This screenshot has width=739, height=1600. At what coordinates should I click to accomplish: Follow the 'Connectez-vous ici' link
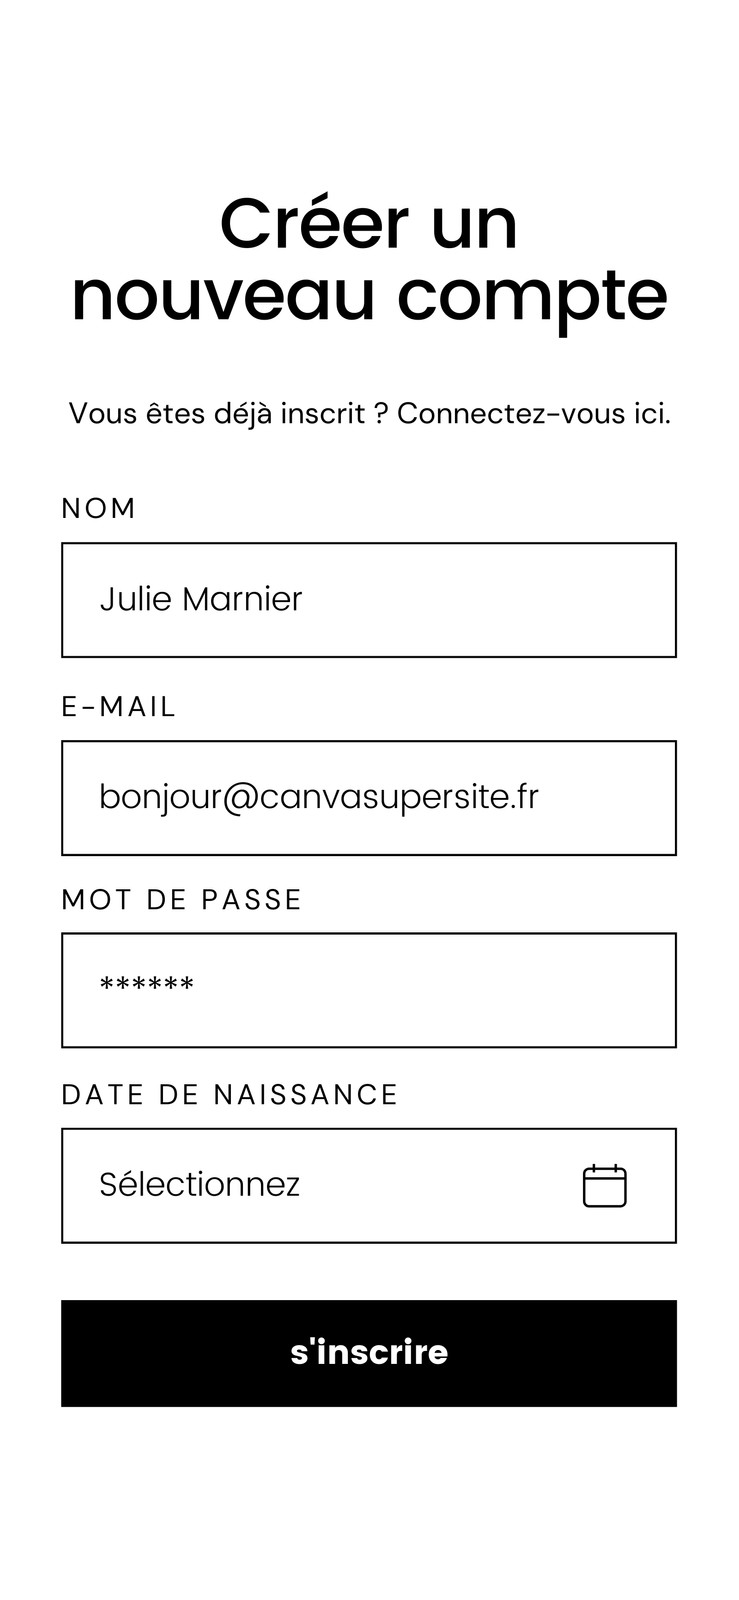[534, 413]
